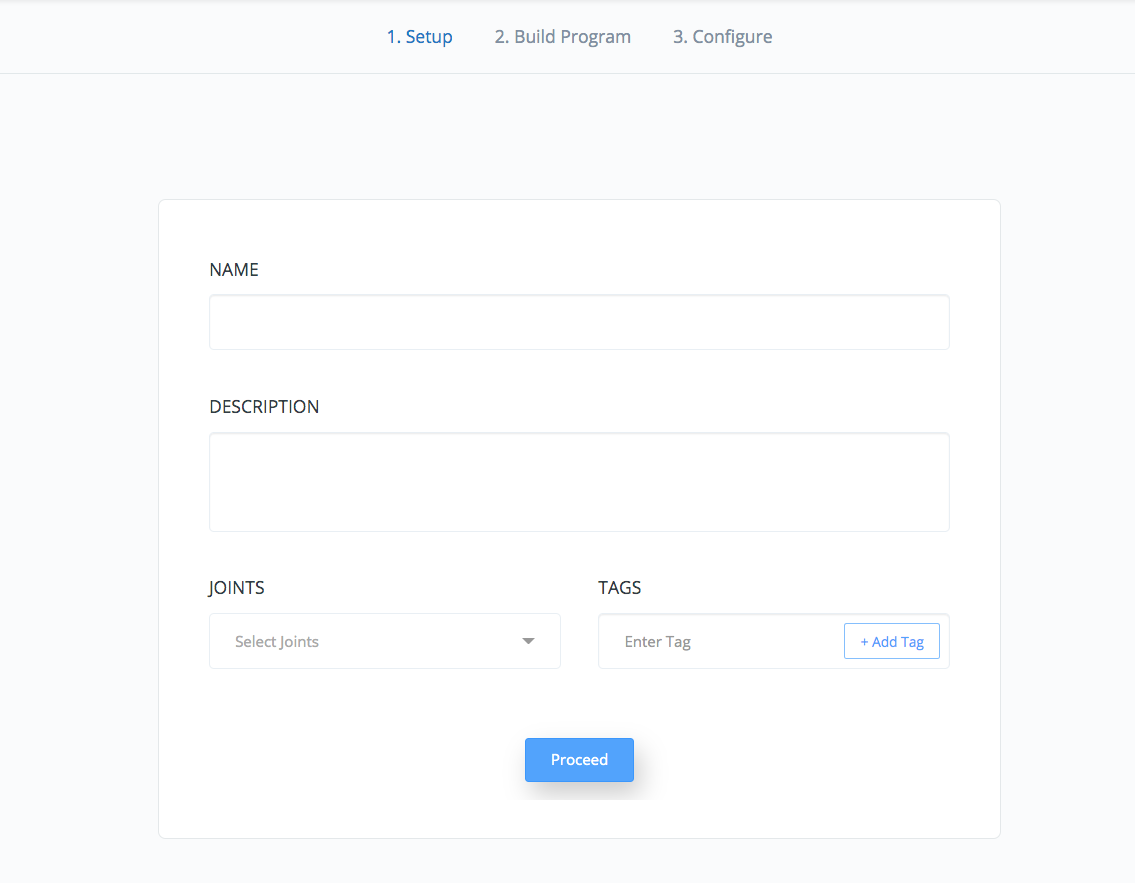Screen dimensions: 1135x883
Task: Click the DESCRIPTION label text
Action: pos(264,406)
